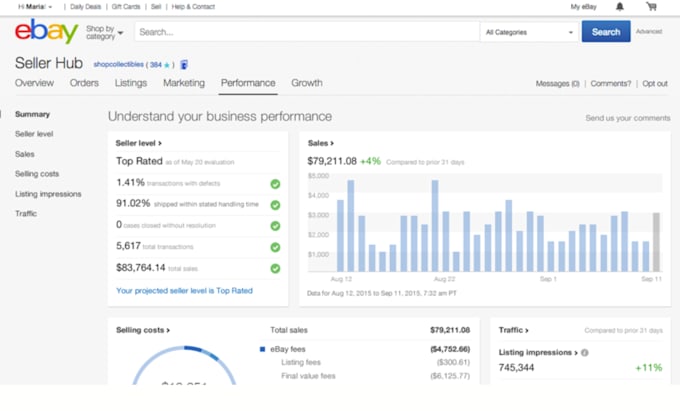Click the 745,344 listing impressions value
This screenshot has width=680, height=411.
[517, 368]
